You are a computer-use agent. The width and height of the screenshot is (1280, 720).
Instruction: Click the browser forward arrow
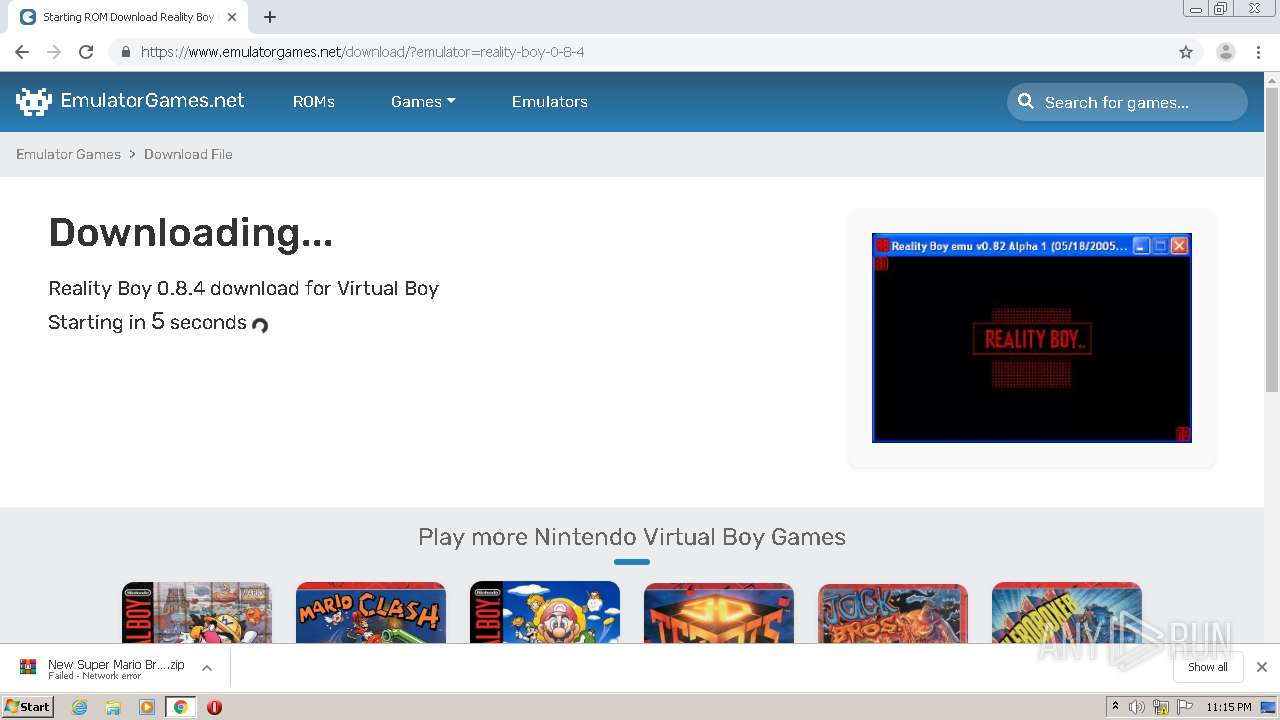(54, 52)
